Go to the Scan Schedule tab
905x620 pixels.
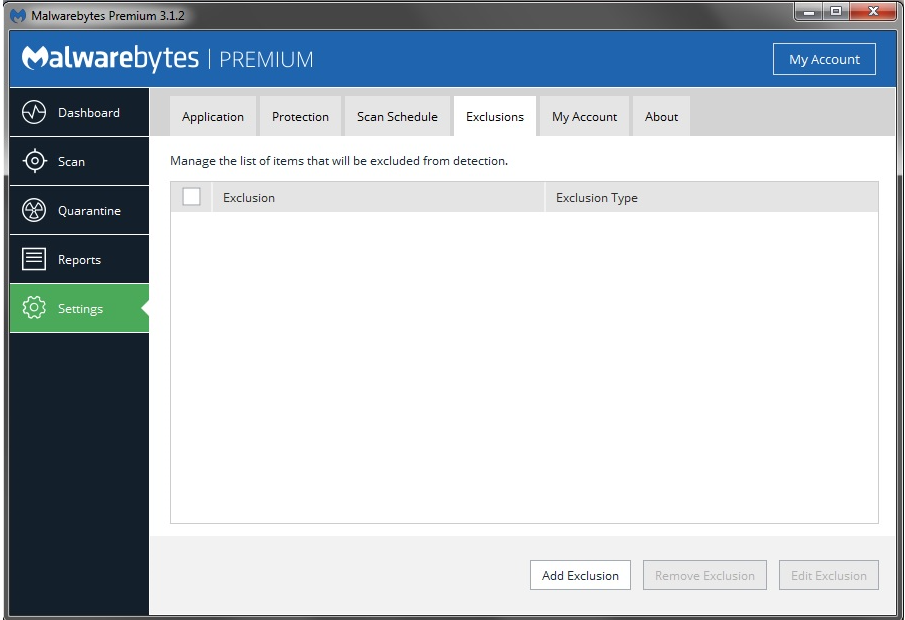click(x=397, y=117)
